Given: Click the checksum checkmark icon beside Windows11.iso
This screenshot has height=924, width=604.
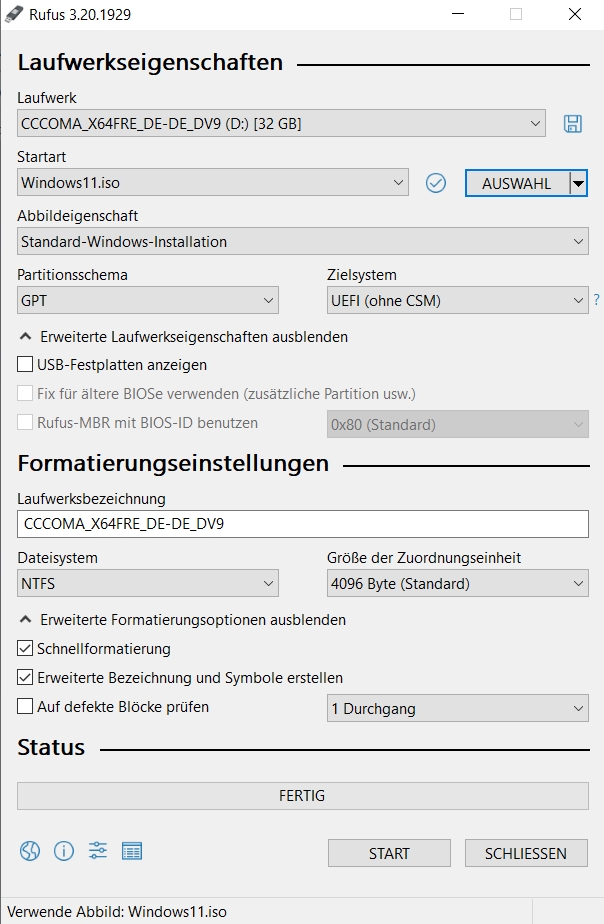Looking at the screenshot, I should [435, 183].
